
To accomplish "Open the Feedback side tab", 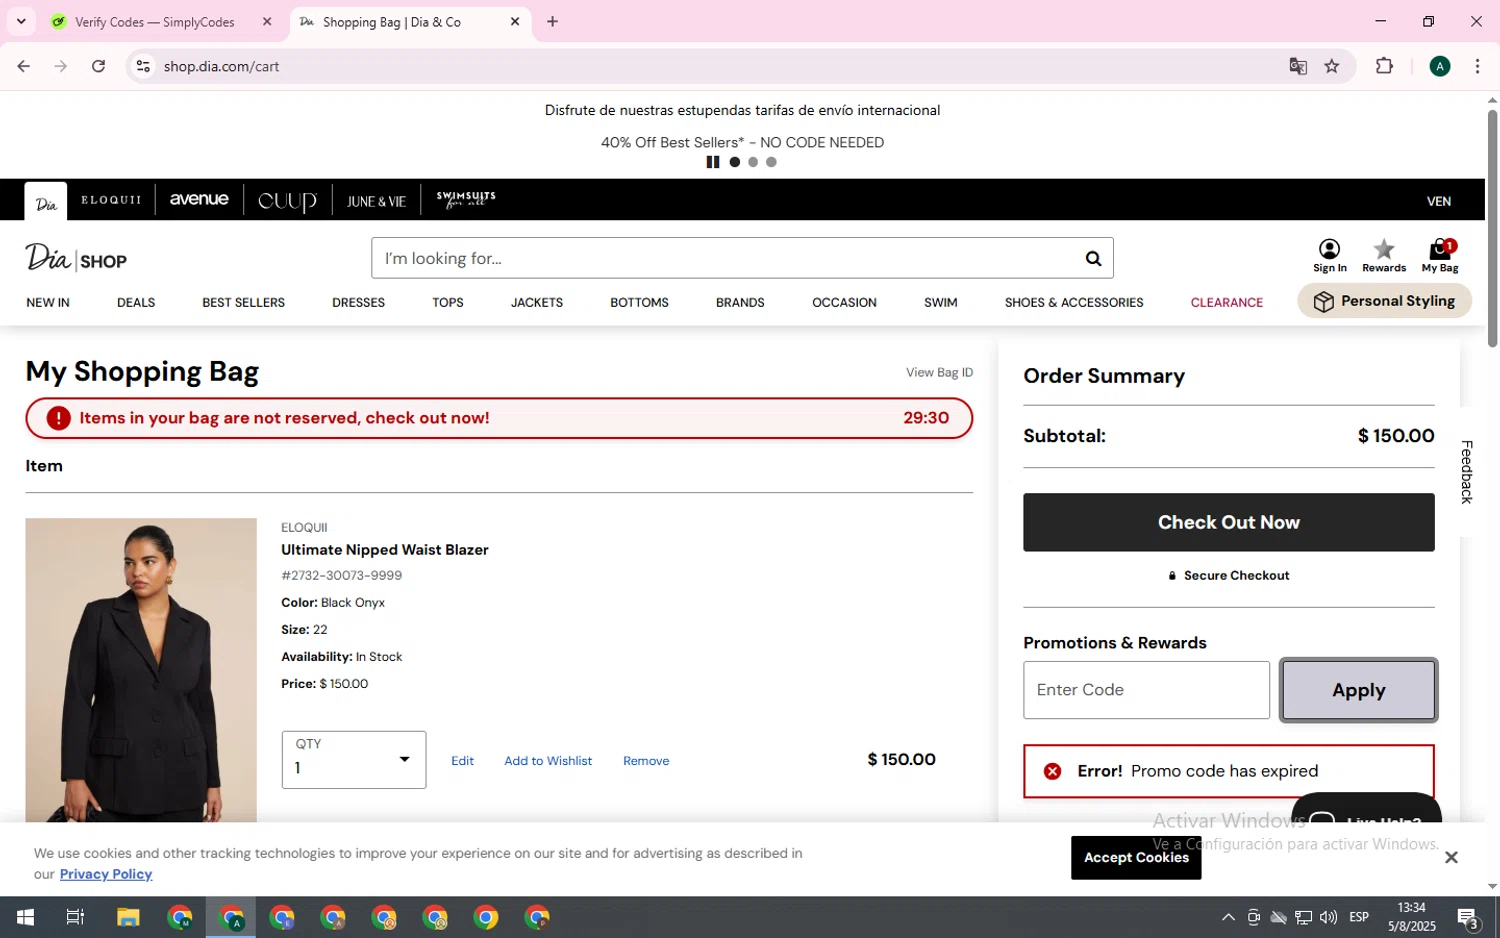I will point(1467,472).
